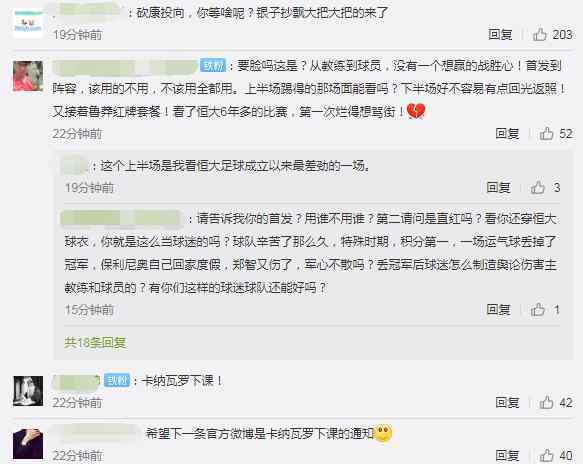This screenshot has height=464, width=583.
Task: Click thumbs-up on the 3-like reply
Action: [x=538, y=188]
